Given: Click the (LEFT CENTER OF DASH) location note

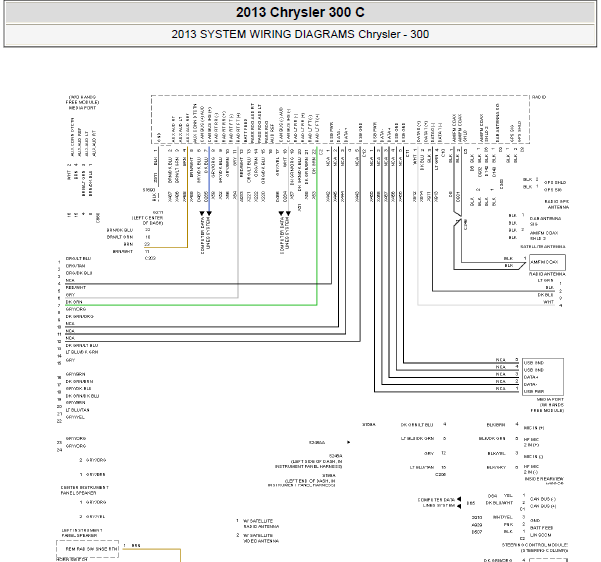Looking at the screenshot, I should [148, 220].
